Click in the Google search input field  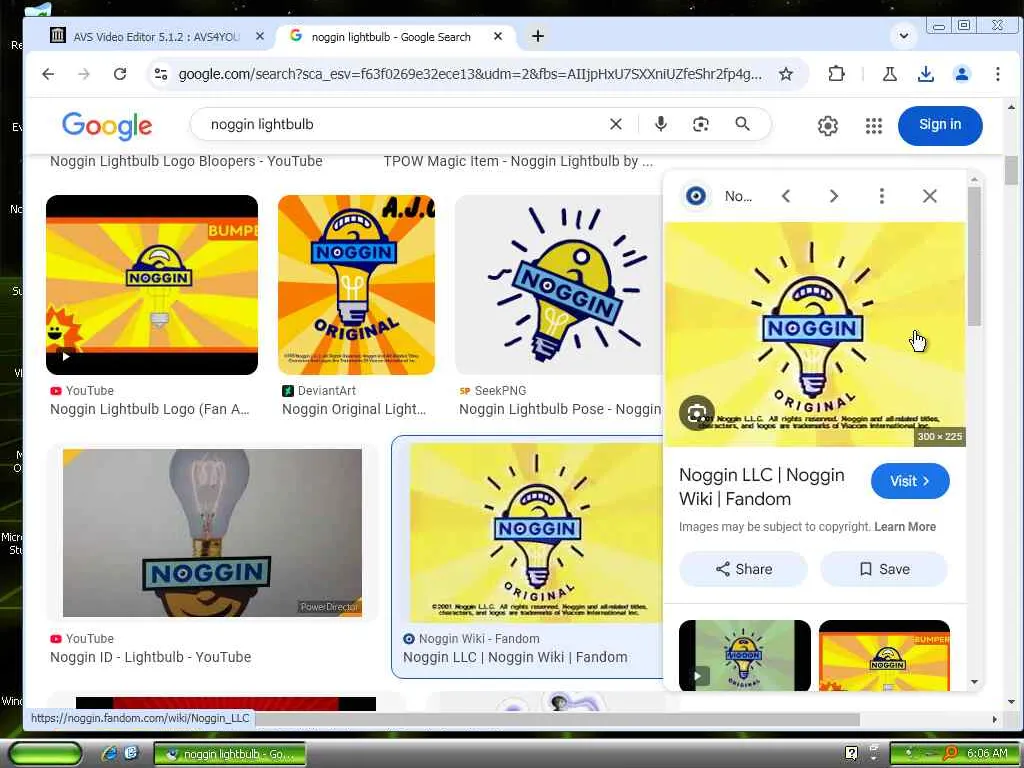click(x=405, y=124)
